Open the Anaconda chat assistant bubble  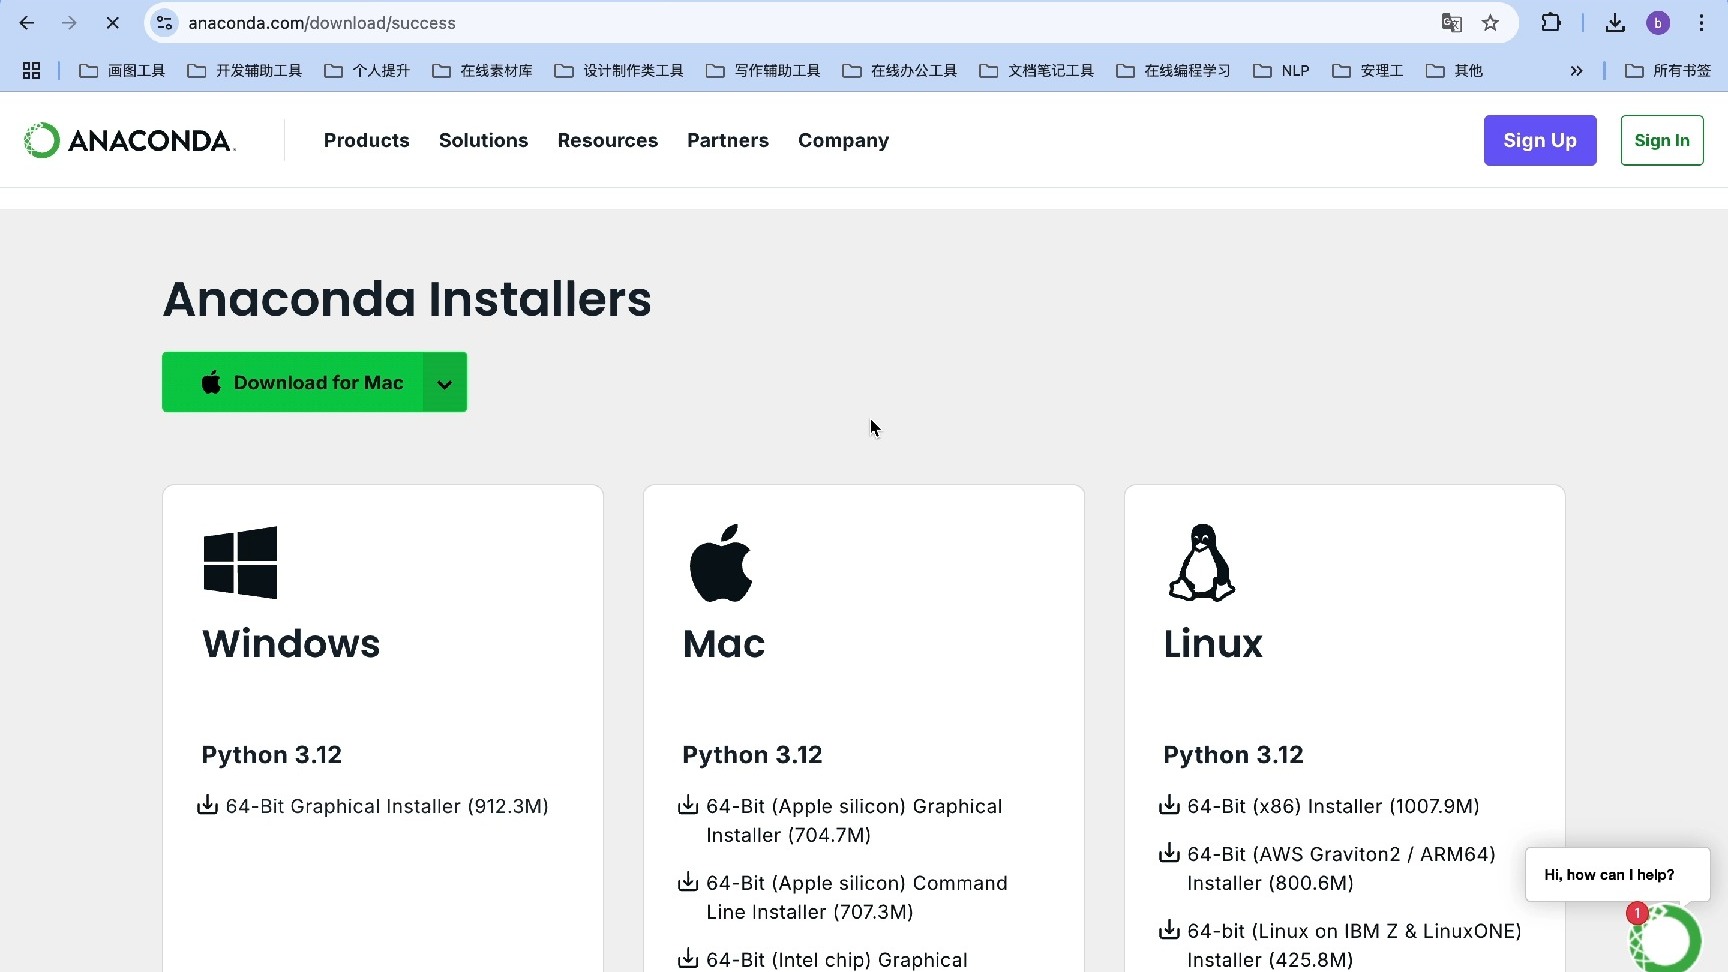point(1665,937)
